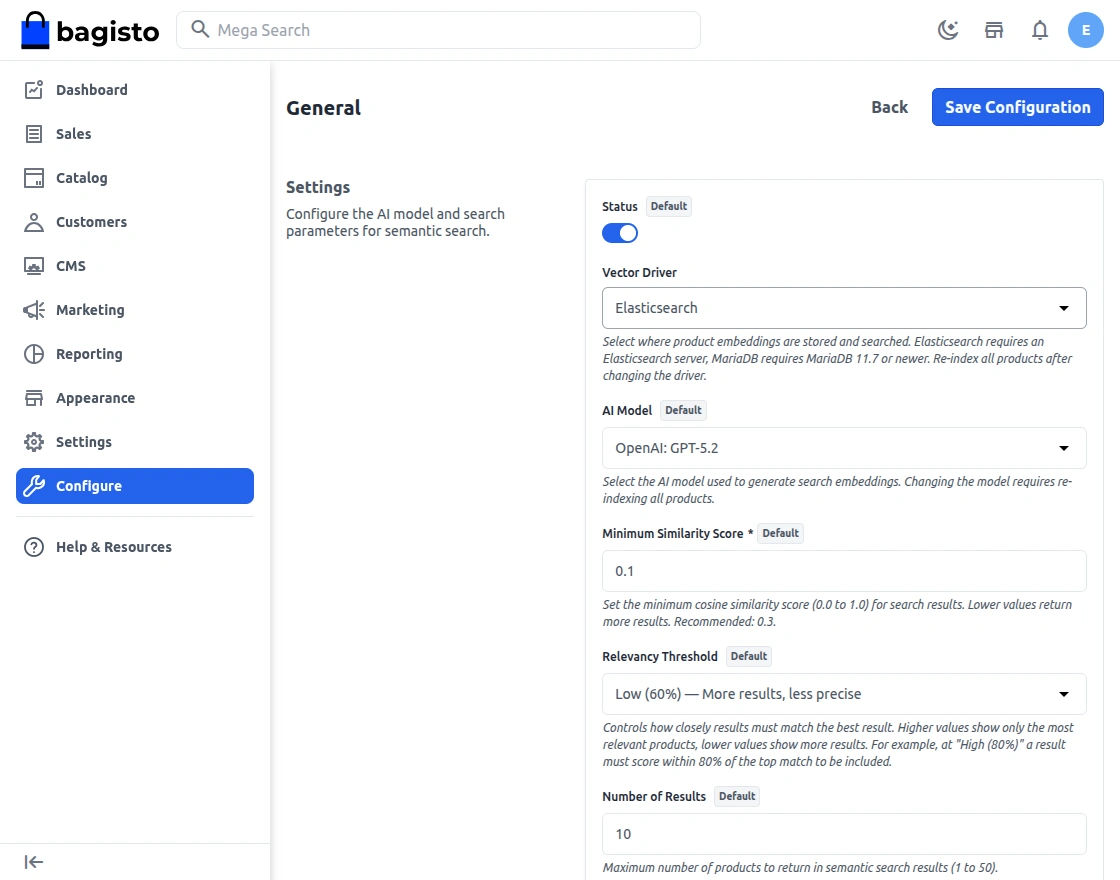Screen dimensions: 1120x880
Task: Collapse the sidebar with arrow icon
Action: (x=34, y=862)
